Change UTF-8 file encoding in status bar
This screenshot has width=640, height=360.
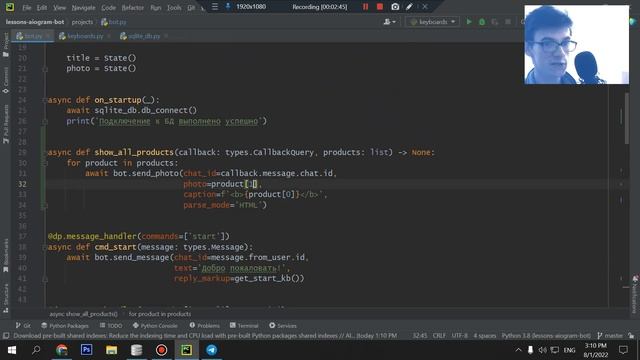coord(460,336)
